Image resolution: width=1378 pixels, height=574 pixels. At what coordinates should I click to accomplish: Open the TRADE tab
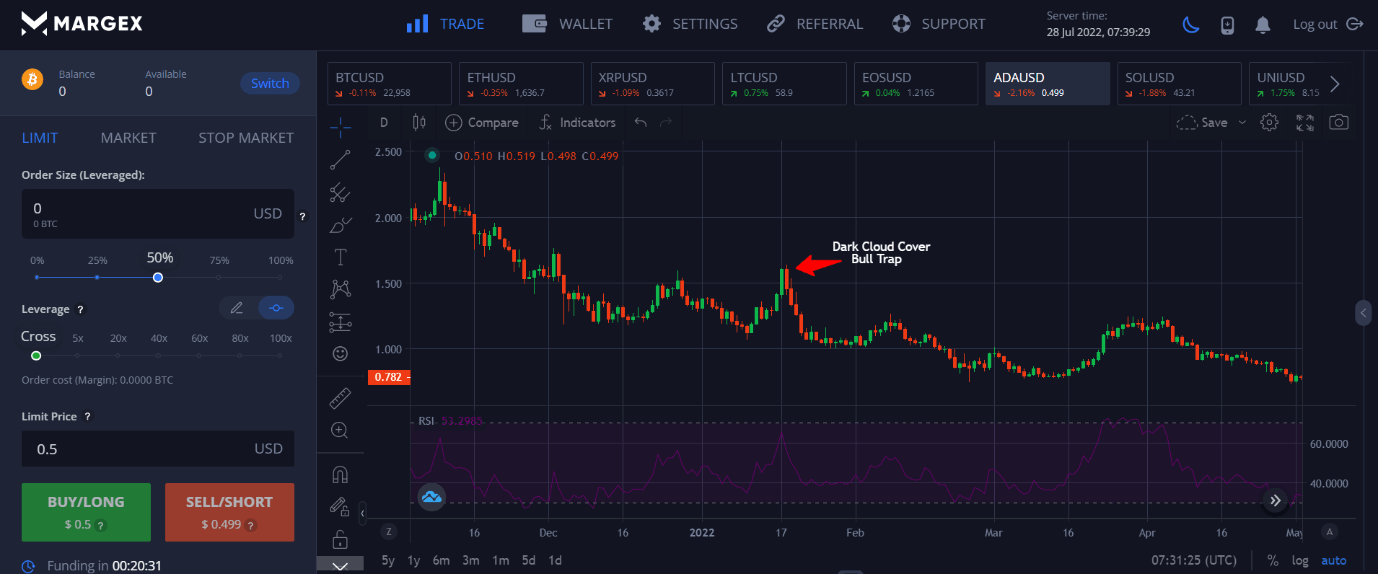445,24
